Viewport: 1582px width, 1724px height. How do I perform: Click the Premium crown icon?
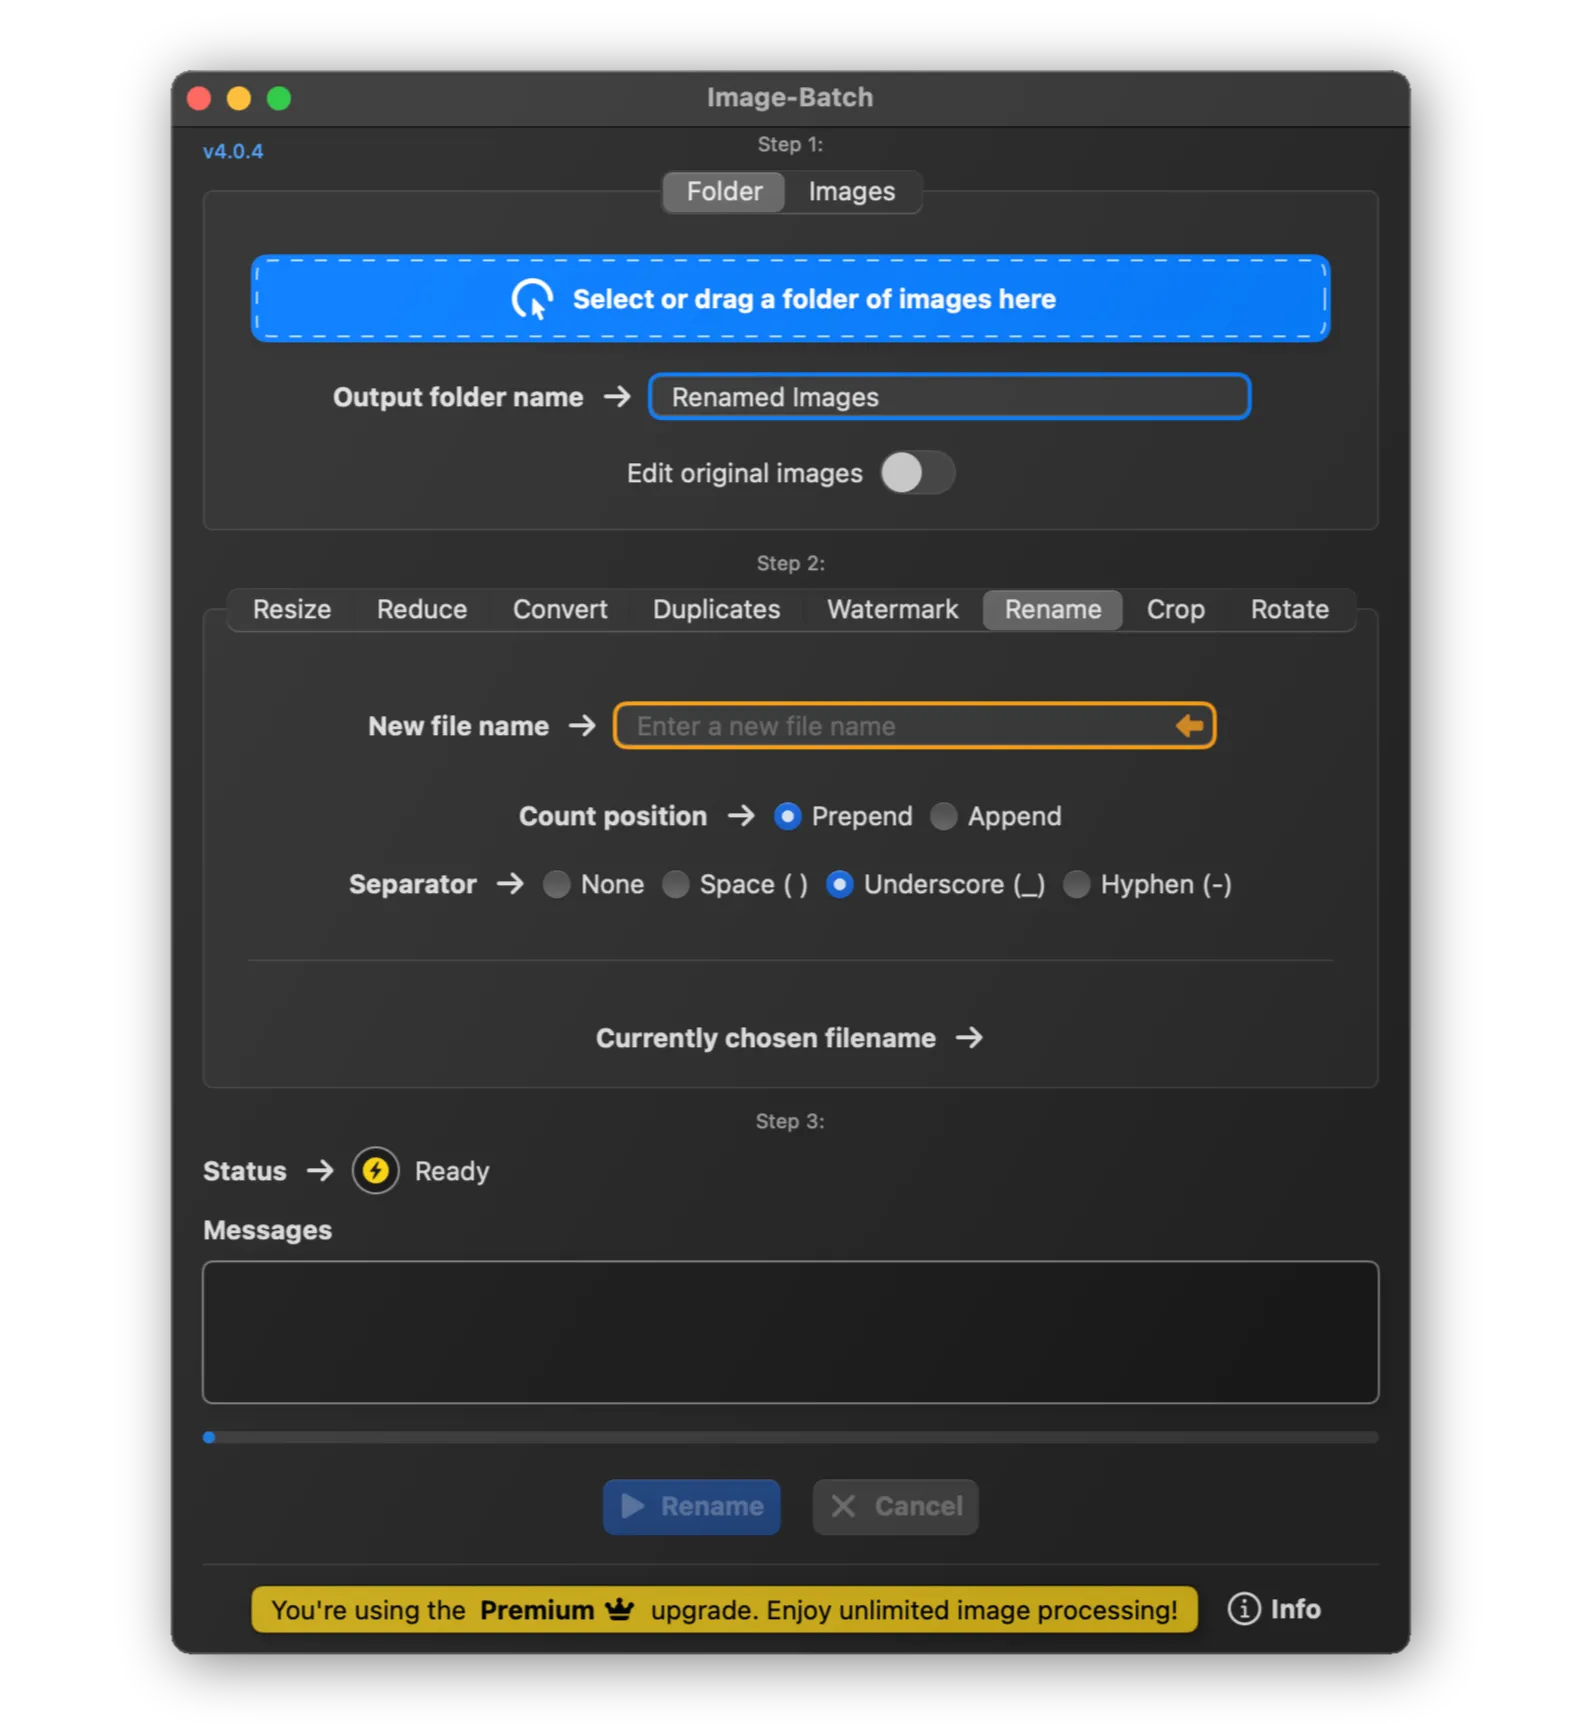pos(620,1609)
